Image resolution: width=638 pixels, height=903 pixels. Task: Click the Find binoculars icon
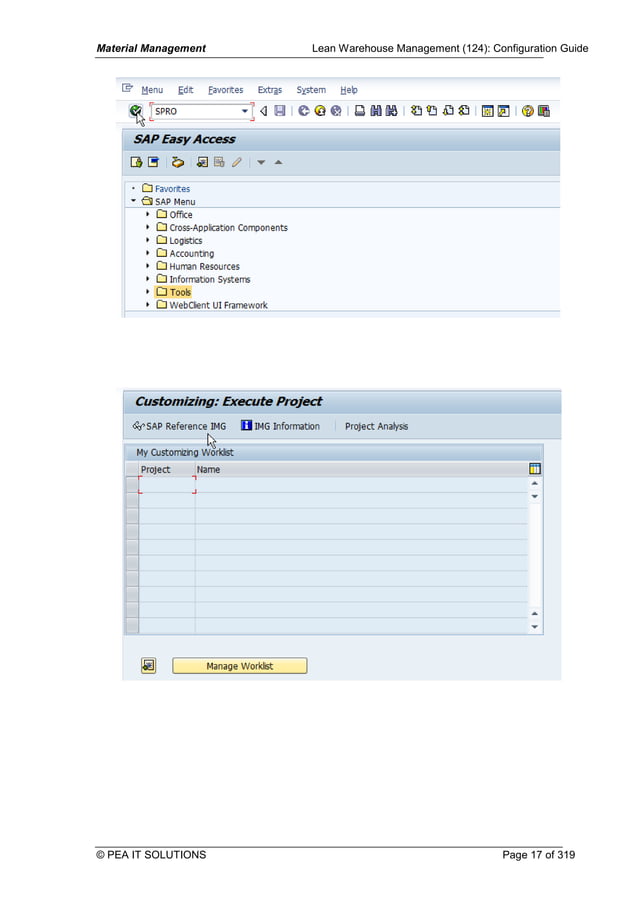(375, 111)
